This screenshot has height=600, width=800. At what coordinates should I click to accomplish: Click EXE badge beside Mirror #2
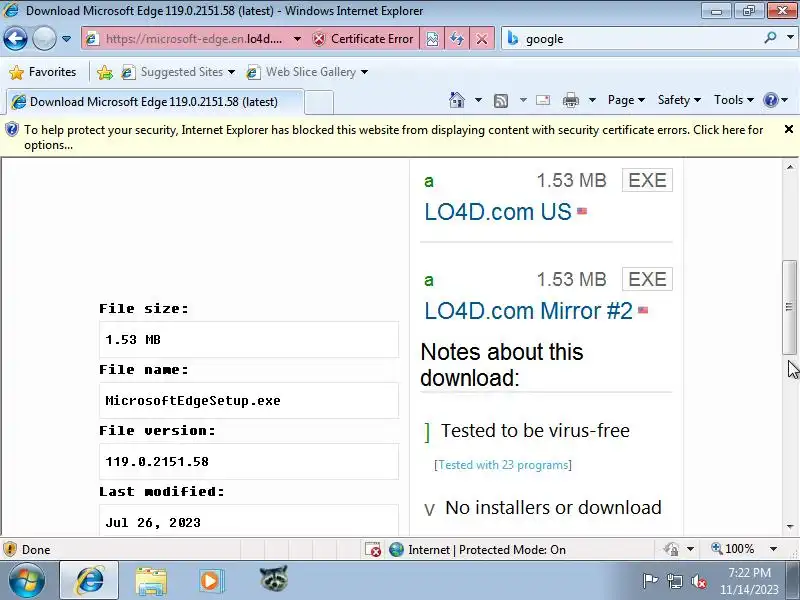[x=647, y=279]
